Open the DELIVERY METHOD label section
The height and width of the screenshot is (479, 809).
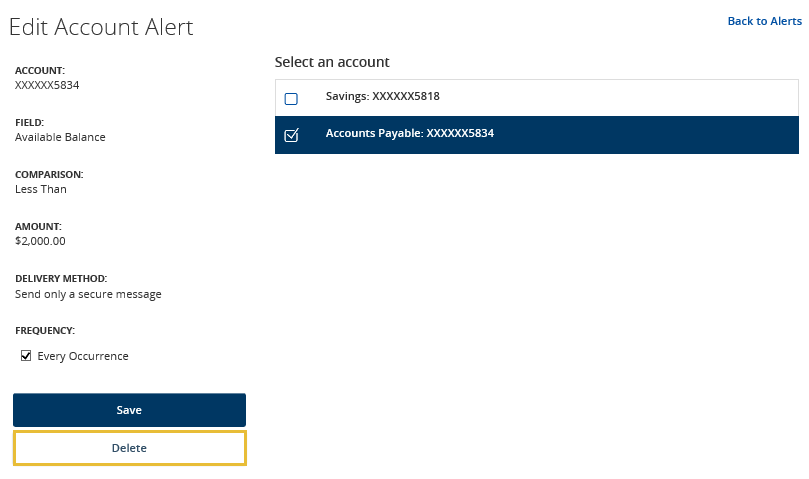pos(61,279)
